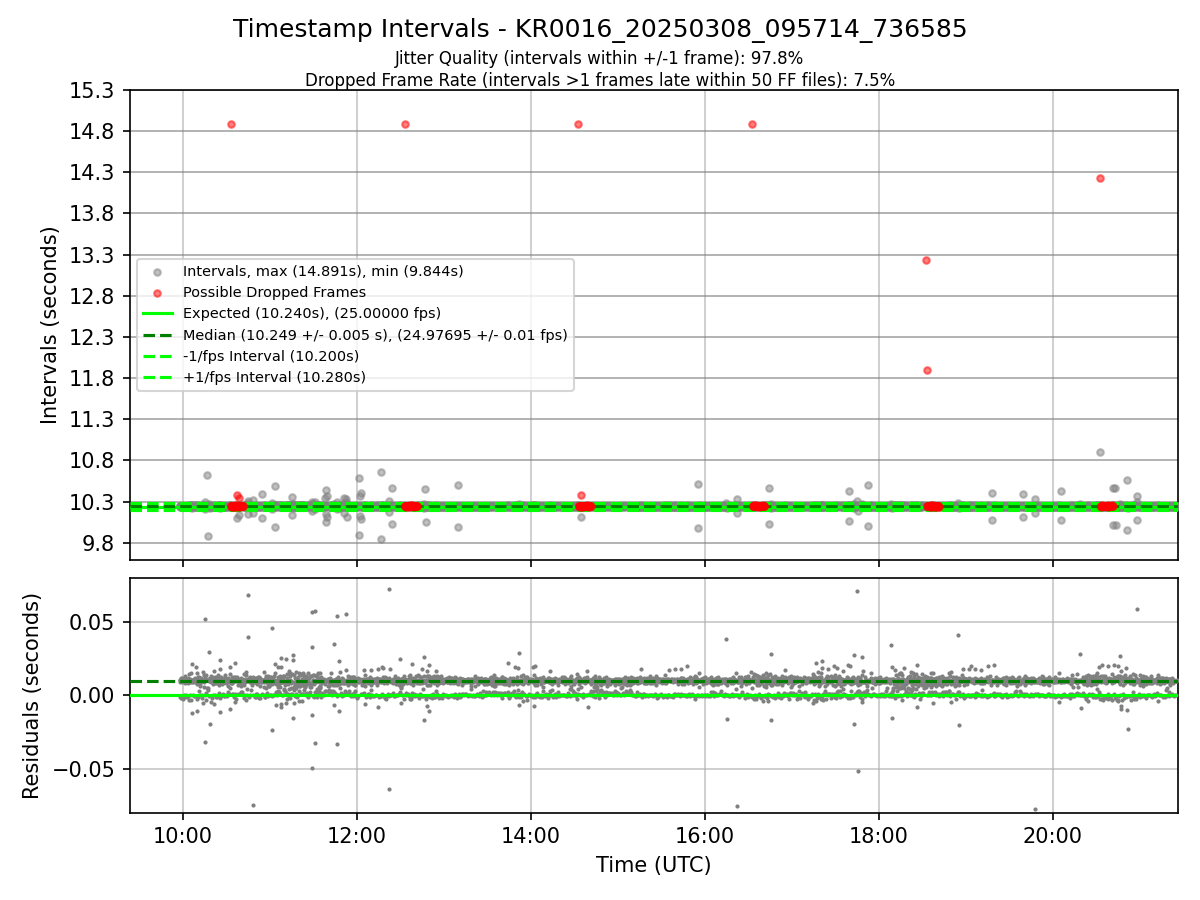Click legend entry 'Intervals, max (14.891s), min (9.844s)'

(x=323, y=271)
